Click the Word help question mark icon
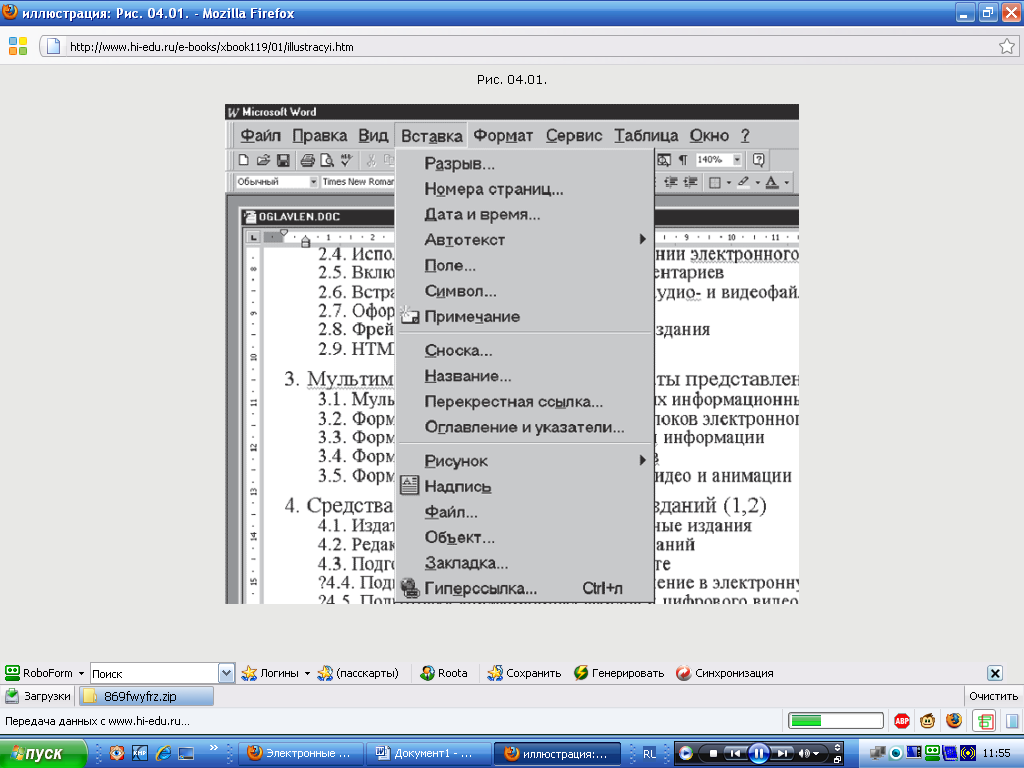This screenshot has width=1024, height=768. (758, 160)
